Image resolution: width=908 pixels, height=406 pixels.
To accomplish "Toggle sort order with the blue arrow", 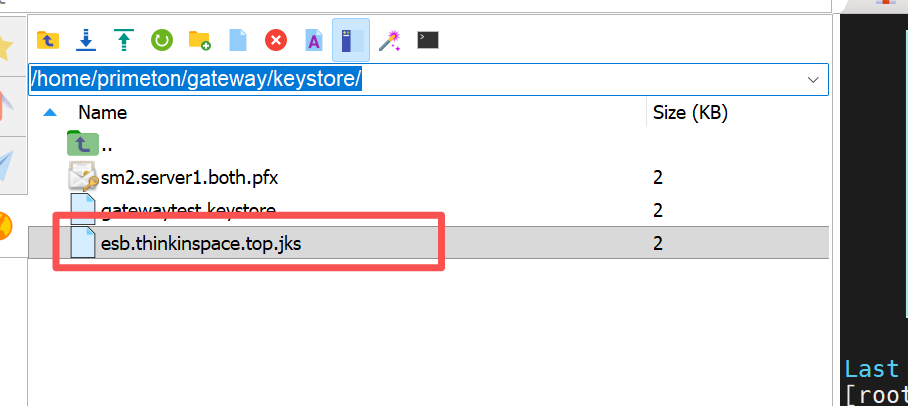I will pyautogui.click(x=50, y=113).
